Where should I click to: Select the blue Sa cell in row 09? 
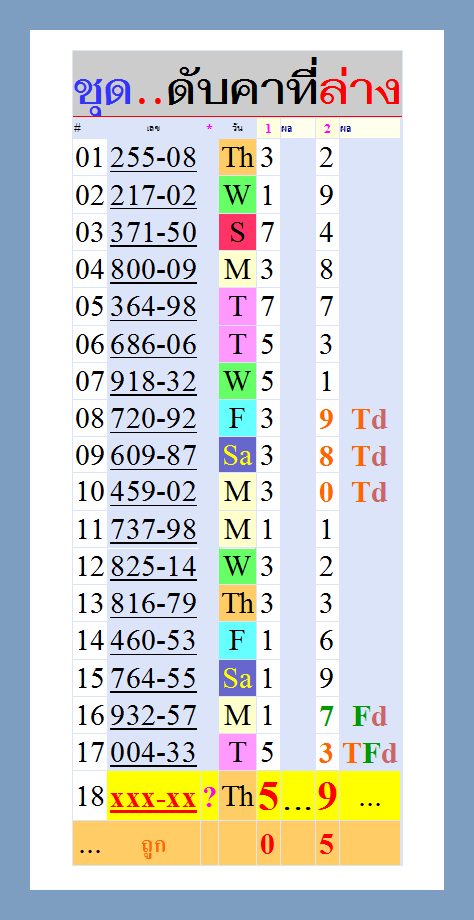pyautogui.click(x=238, y=455)
